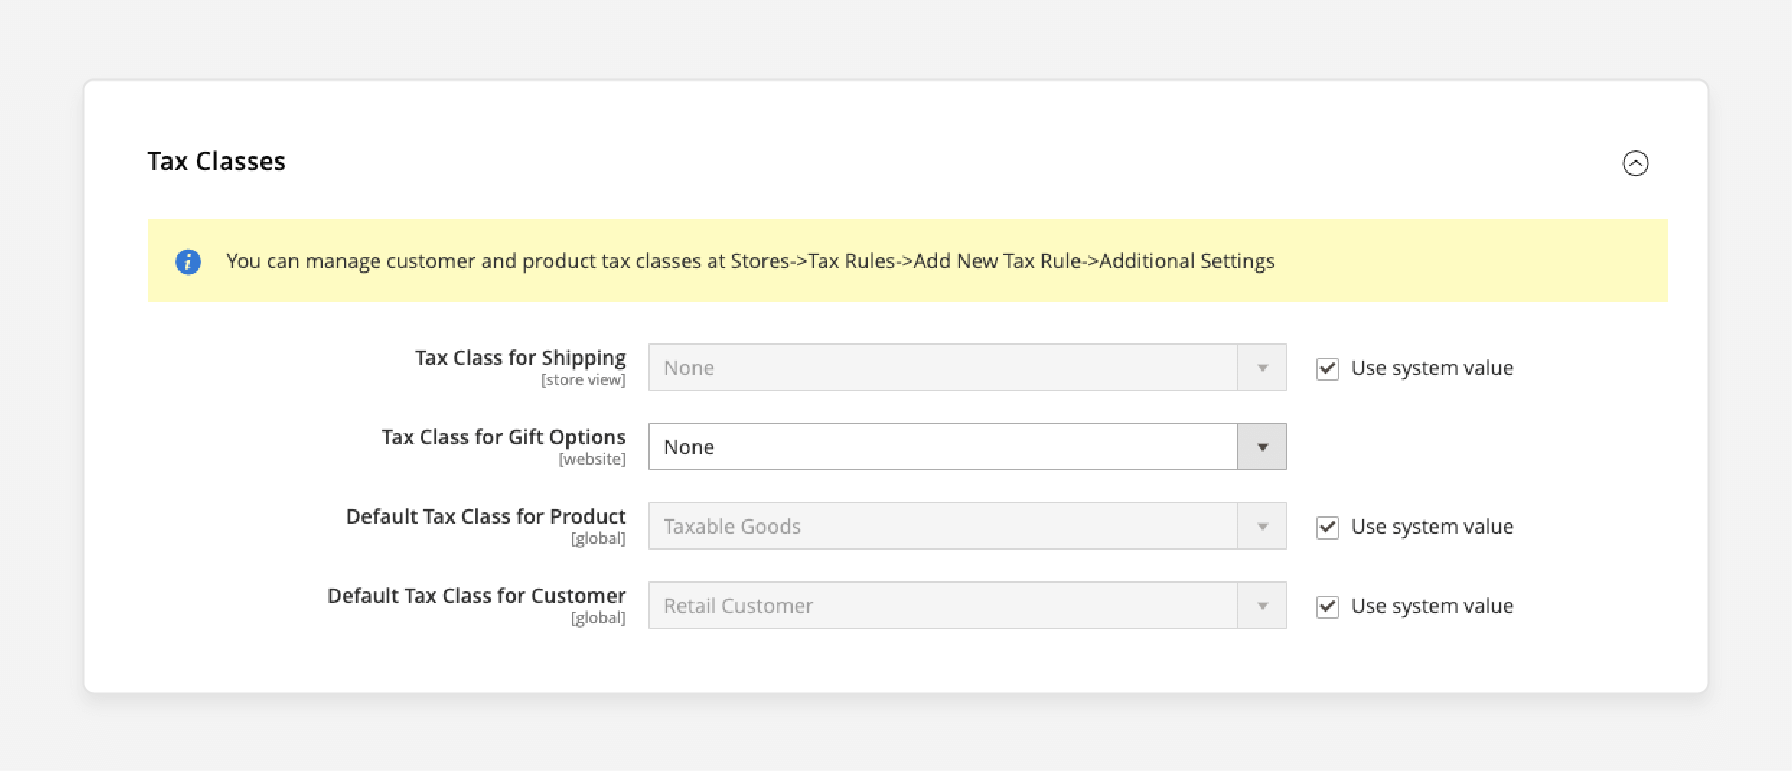Click the [website] scope text
The height and width of the screenshot is (771, 1792).
coord(592,460)
